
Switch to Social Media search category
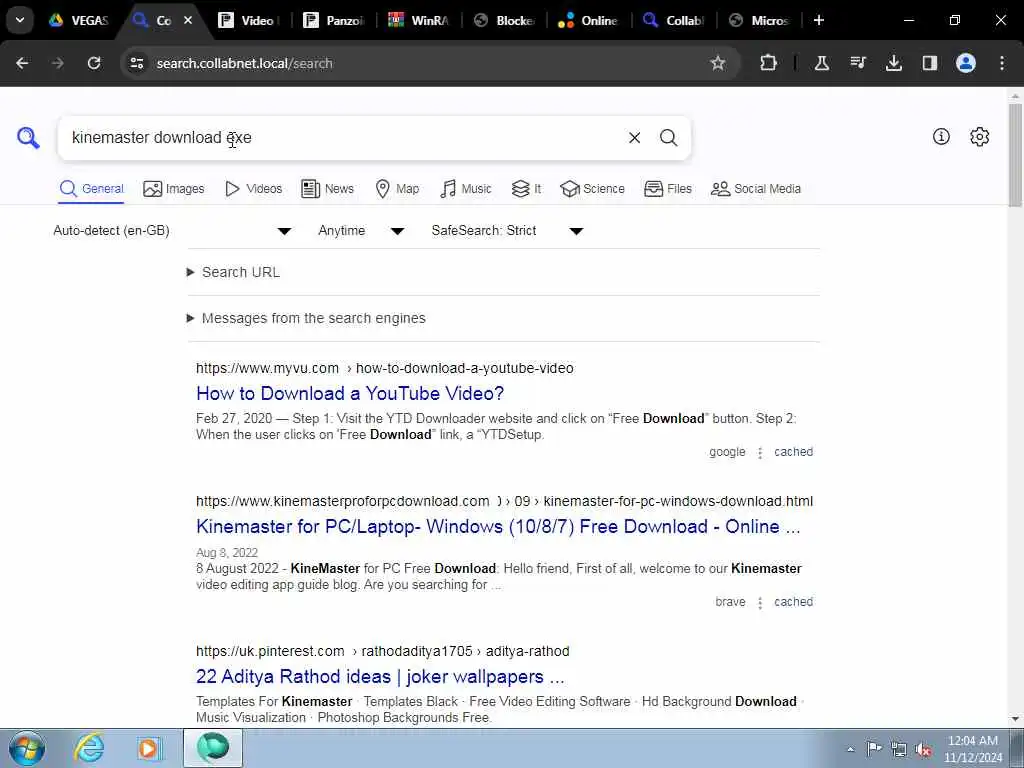tap(756, 189)
